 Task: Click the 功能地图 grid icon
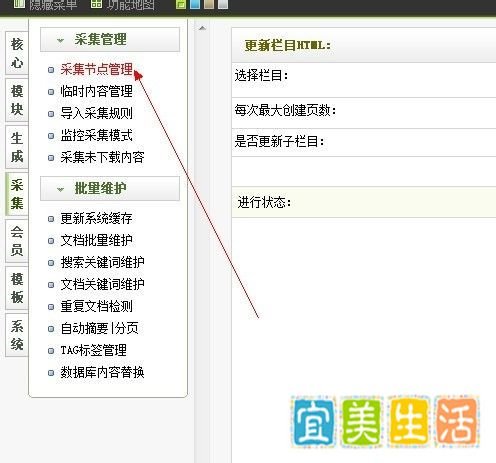(96, 4)
